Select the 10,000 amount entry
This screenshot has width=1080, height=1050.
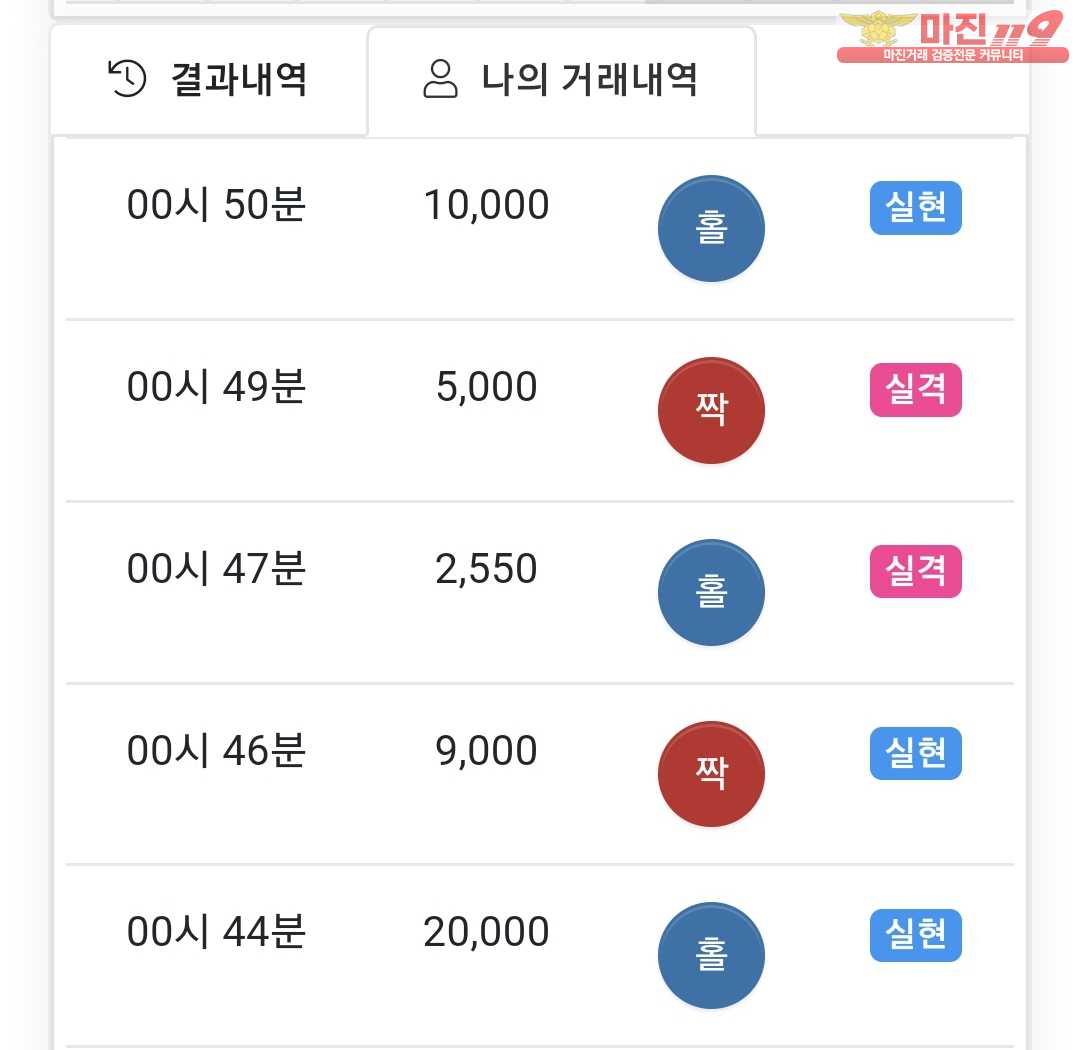(486, 205)
